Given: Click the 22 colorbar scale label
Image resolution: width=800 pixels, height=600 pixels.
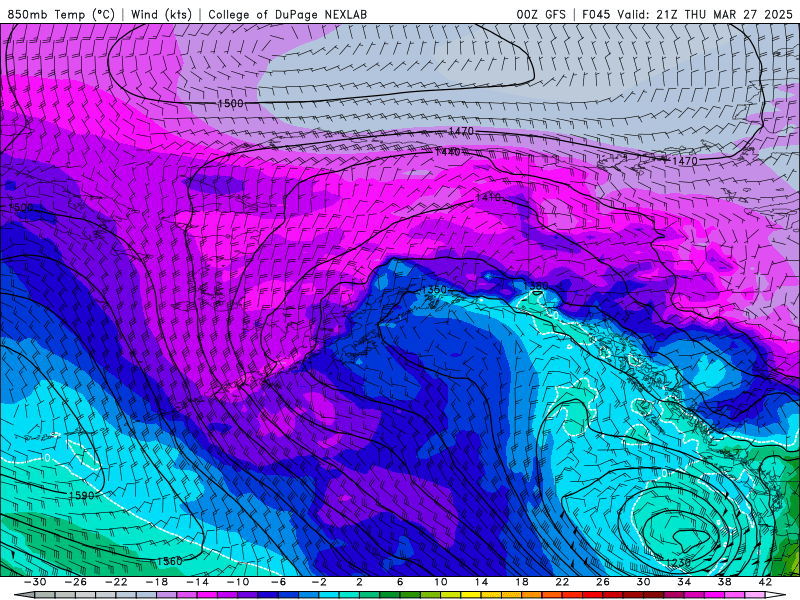Looking at the screenshot, I should tap(562, 582).
